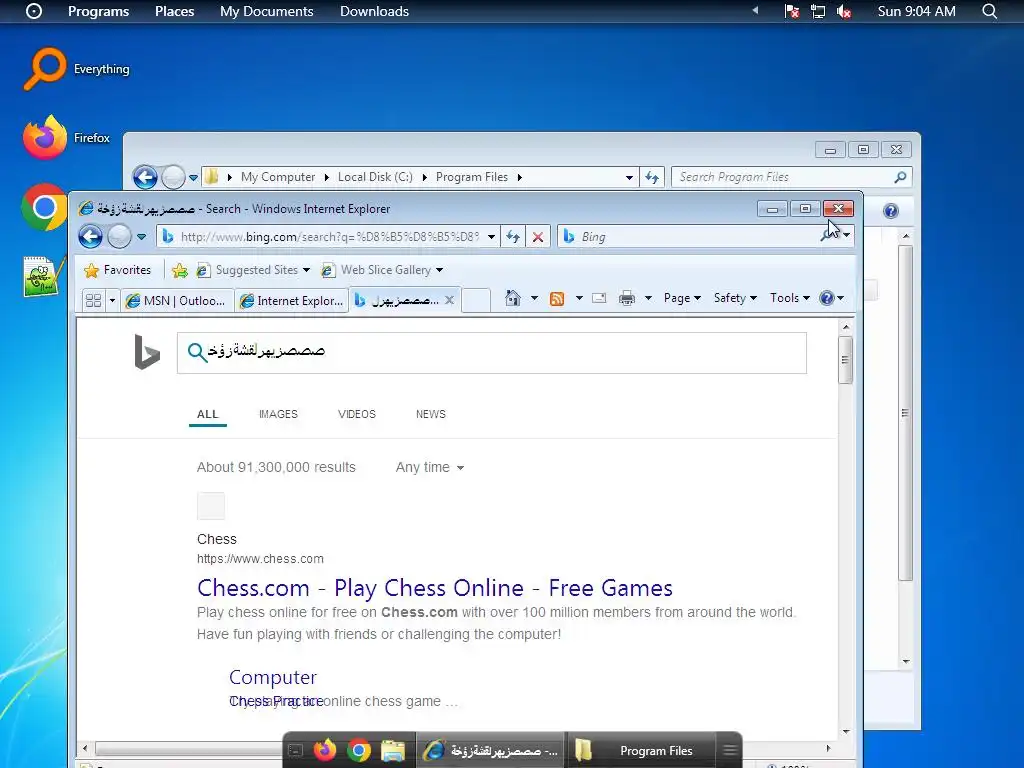The height and width of the screenshot is (768, 1024).
Task: Launch Firefox from the desktop
Action: [44, 138]
